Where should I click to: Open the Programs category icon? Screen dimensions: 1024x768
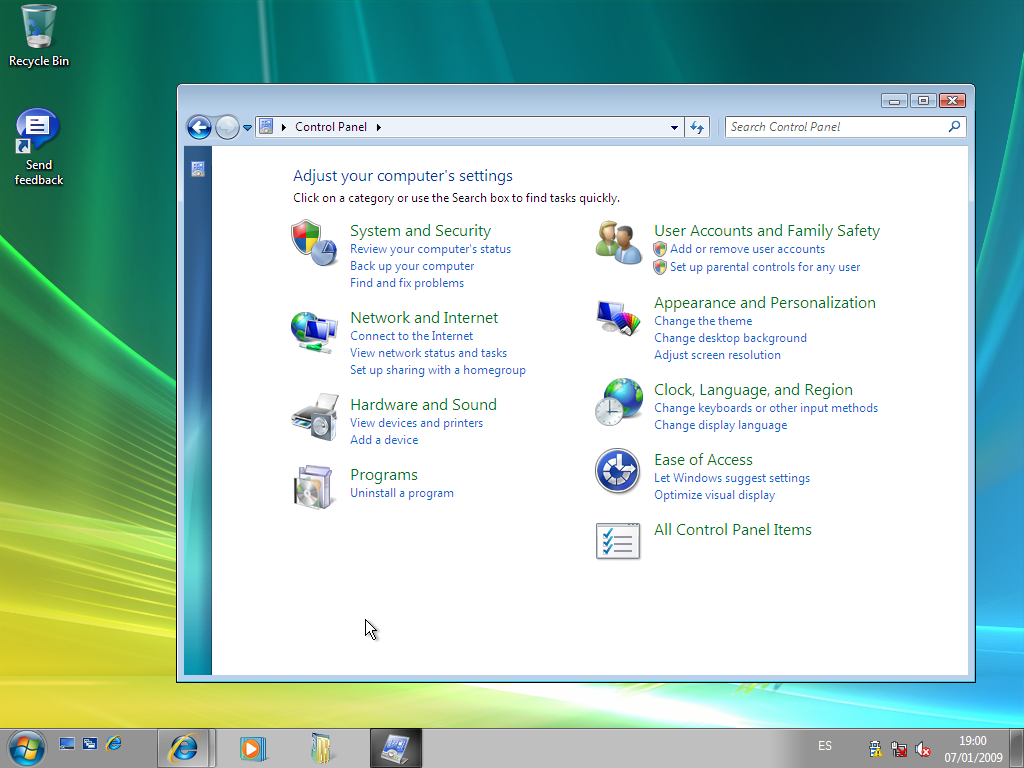pos(313,486)
